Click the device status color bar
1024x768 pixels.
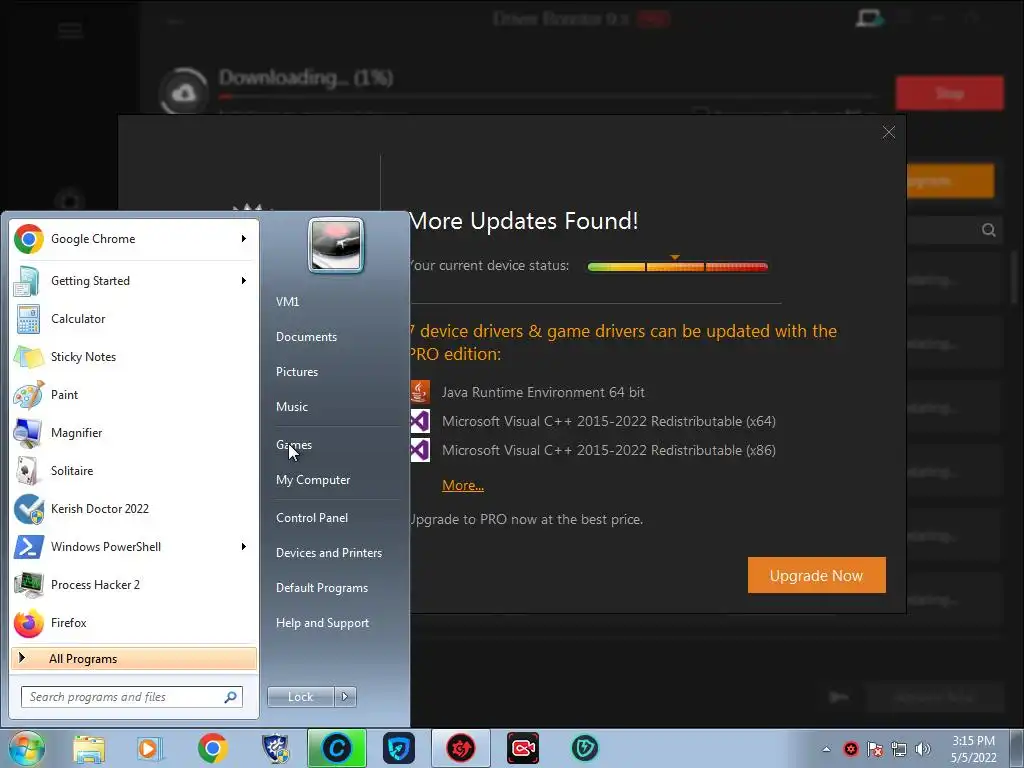click(677, 266)
